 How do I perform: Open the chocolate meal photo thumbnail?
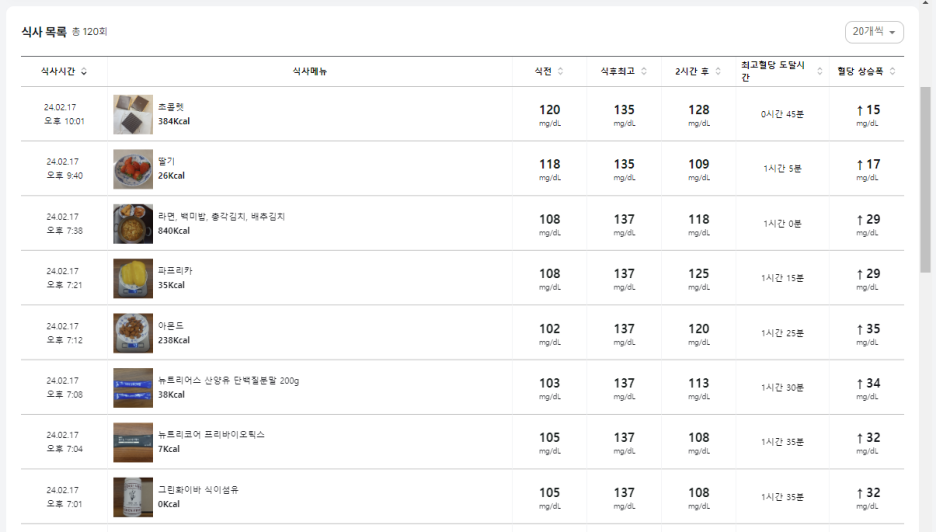[133, 115]
